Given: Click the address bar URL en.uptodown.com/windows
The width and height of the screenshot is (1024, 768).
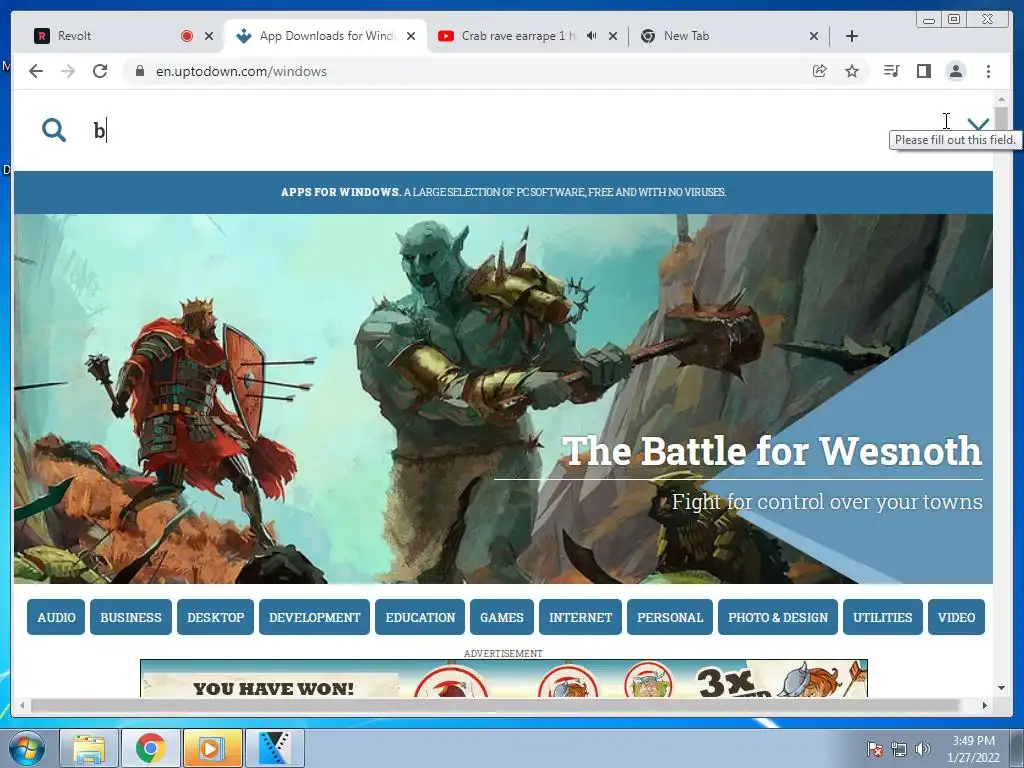Looking at the screenshot, I should coord(241,71).
